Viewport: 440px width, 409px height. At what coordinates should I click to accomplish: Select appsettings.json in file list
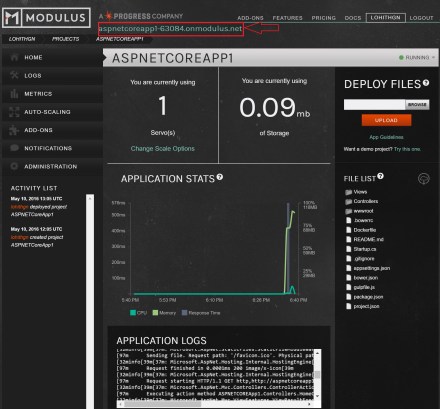click(x=368, y=268)
